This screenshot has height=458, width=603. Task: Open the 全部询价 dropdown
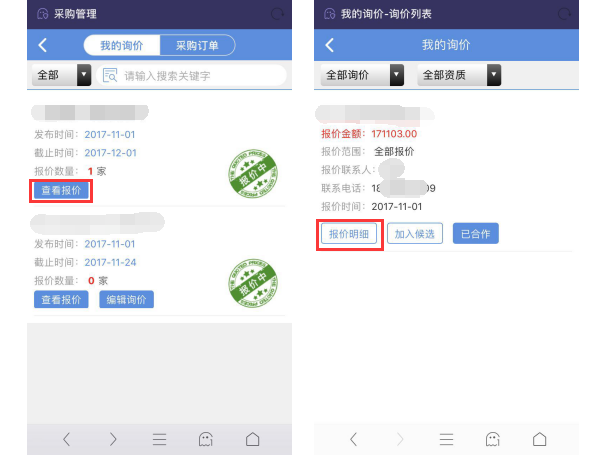click(x=362, y=75)
